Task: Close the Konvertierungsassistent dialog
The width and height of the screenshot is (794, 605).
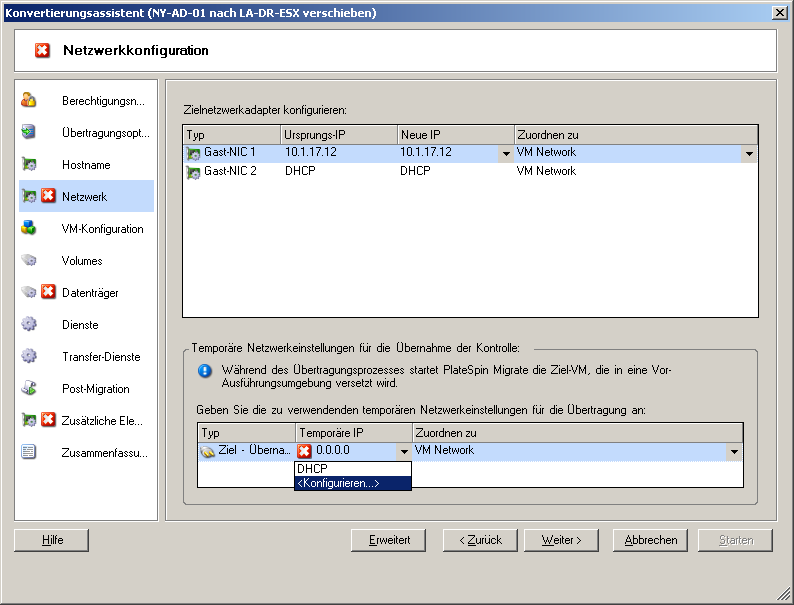Action: (779, 13)
